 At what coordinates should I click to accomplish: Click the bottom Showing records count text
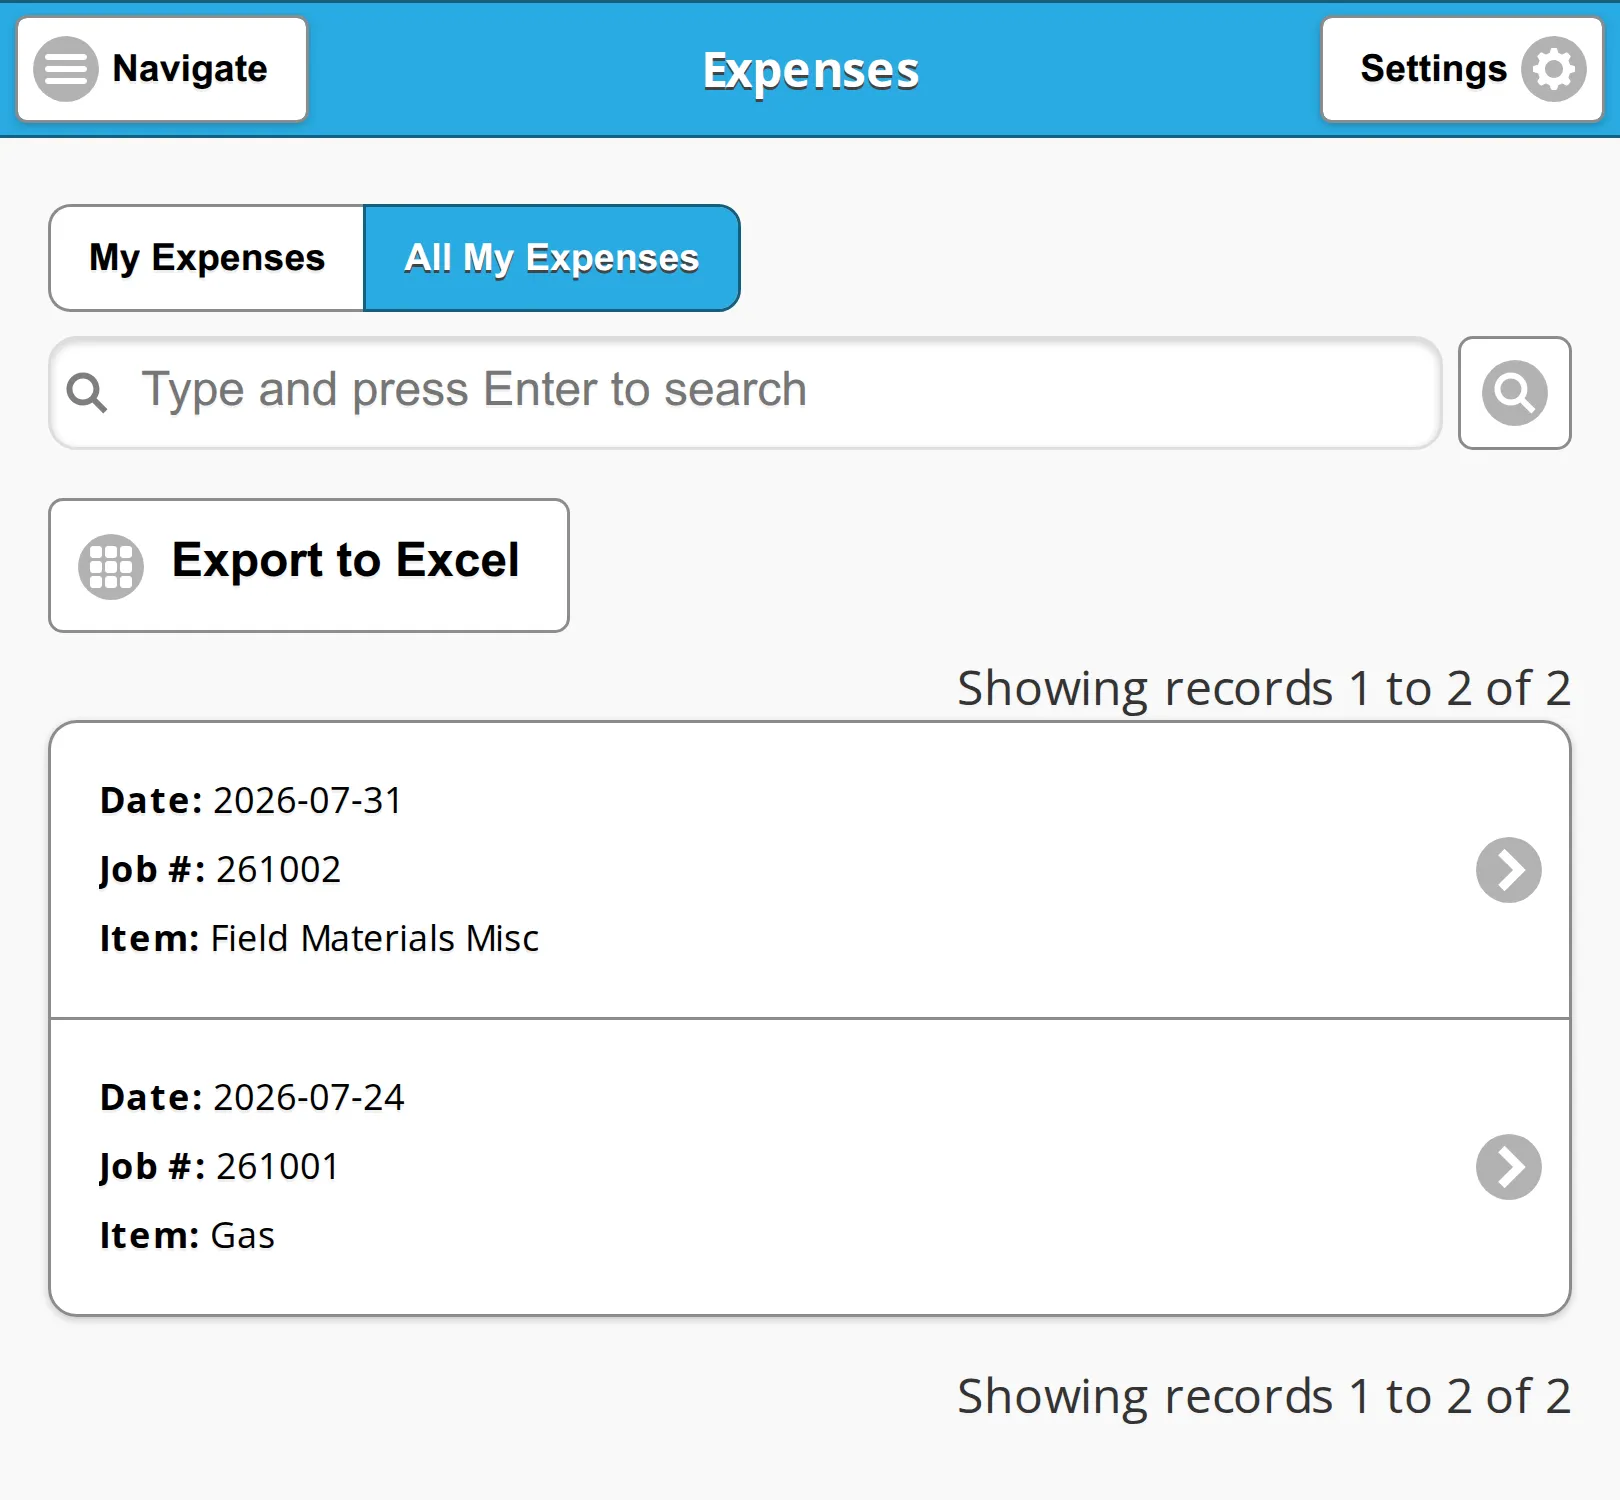pyautogui.click(x=1264, y=1397)
